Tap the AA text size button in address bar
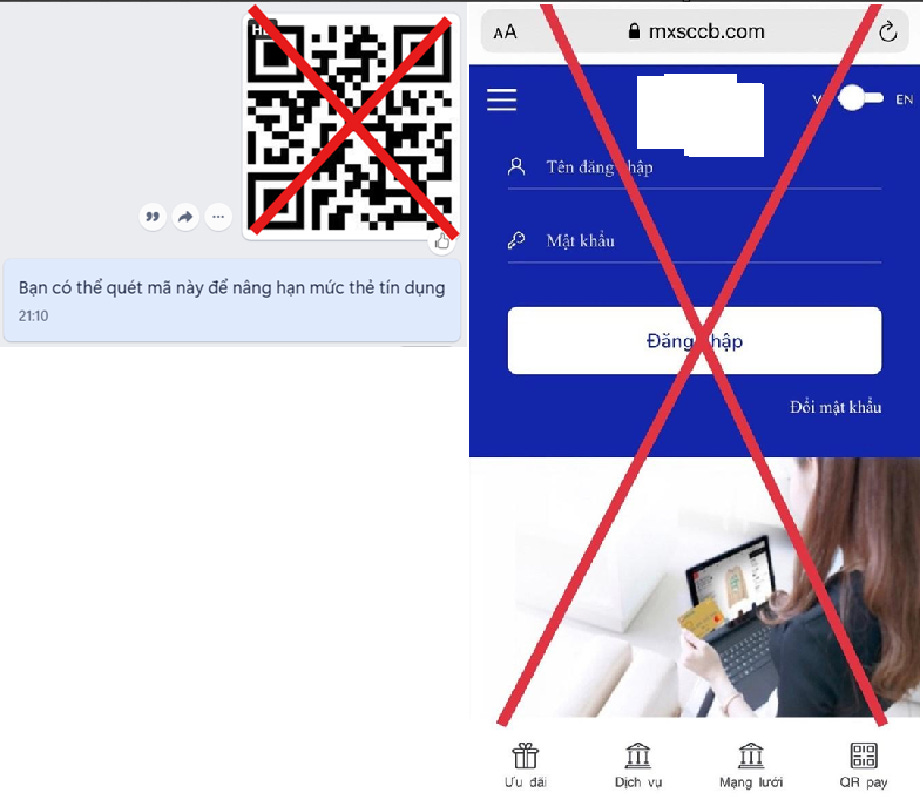 coord(504,32)
